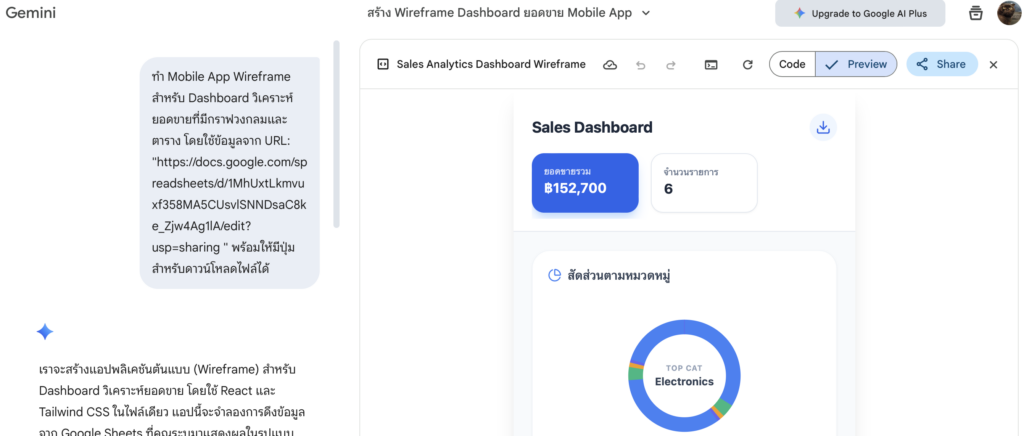Click the Gemini sparkle icon in chat
Viewport: 1024px width, 436px height.
coord(44,332)
